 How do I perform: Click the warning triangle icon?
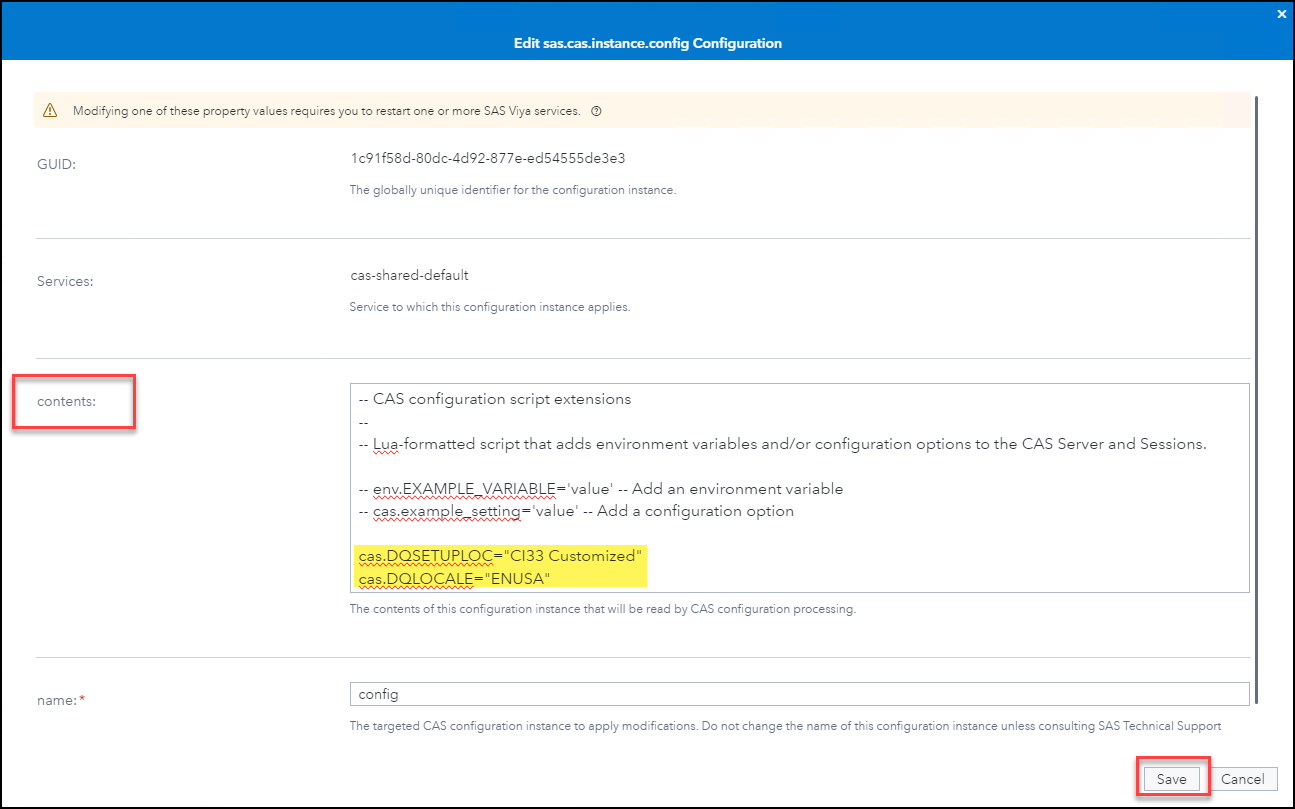[50, 111]
